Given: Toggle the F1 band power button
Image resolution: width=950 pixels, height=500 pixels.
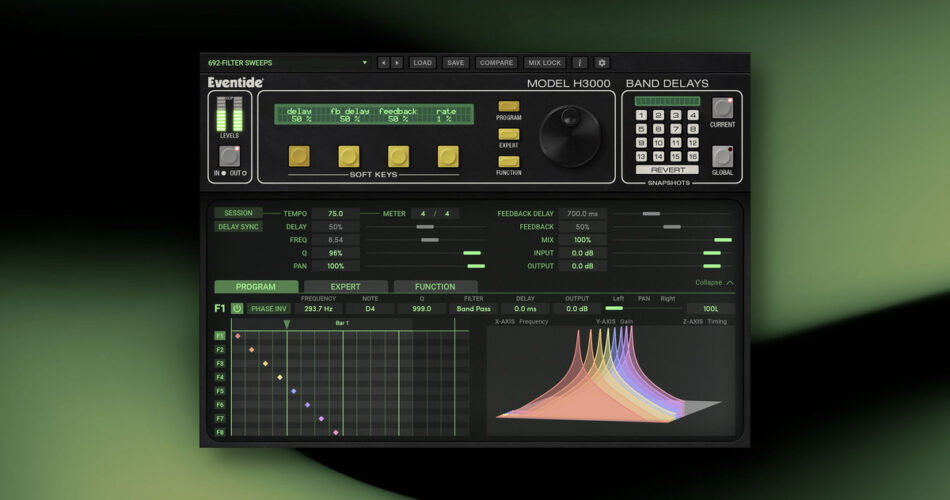Looking at the screenshot, I should coord(237,309).
